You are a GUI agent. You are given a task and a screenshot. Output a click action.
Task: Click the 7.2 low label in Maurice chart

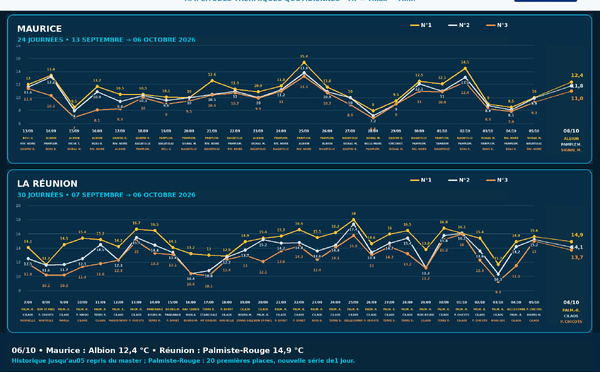(x=373, y=121)
